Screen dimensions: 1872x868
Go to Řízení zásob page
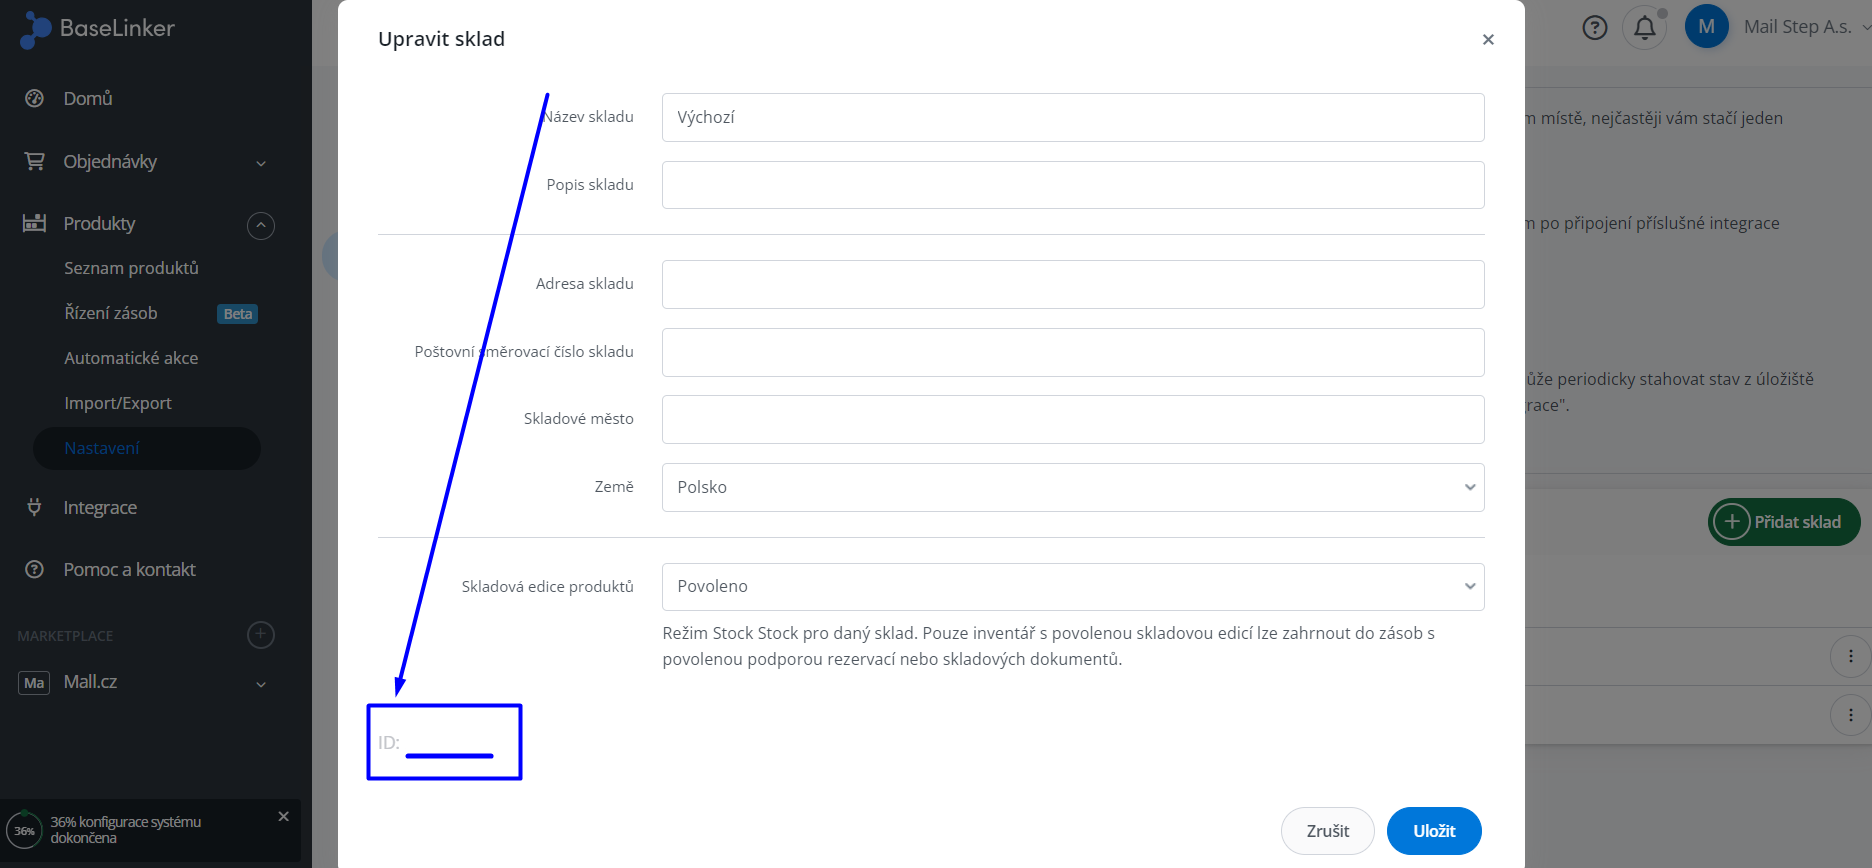[x=111, y=313]
